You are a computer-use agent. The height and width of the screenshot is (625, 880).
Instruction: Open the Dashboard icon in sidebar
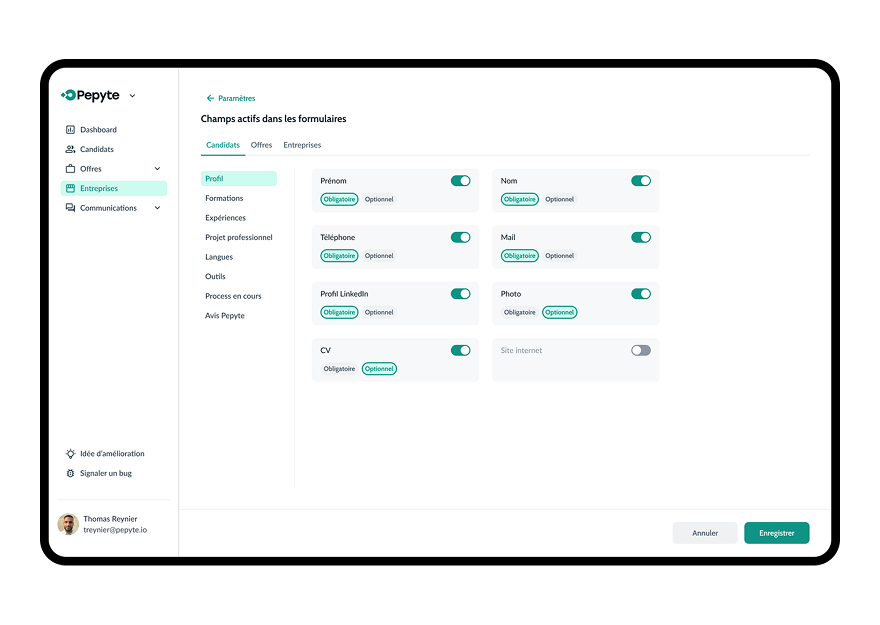70,130
